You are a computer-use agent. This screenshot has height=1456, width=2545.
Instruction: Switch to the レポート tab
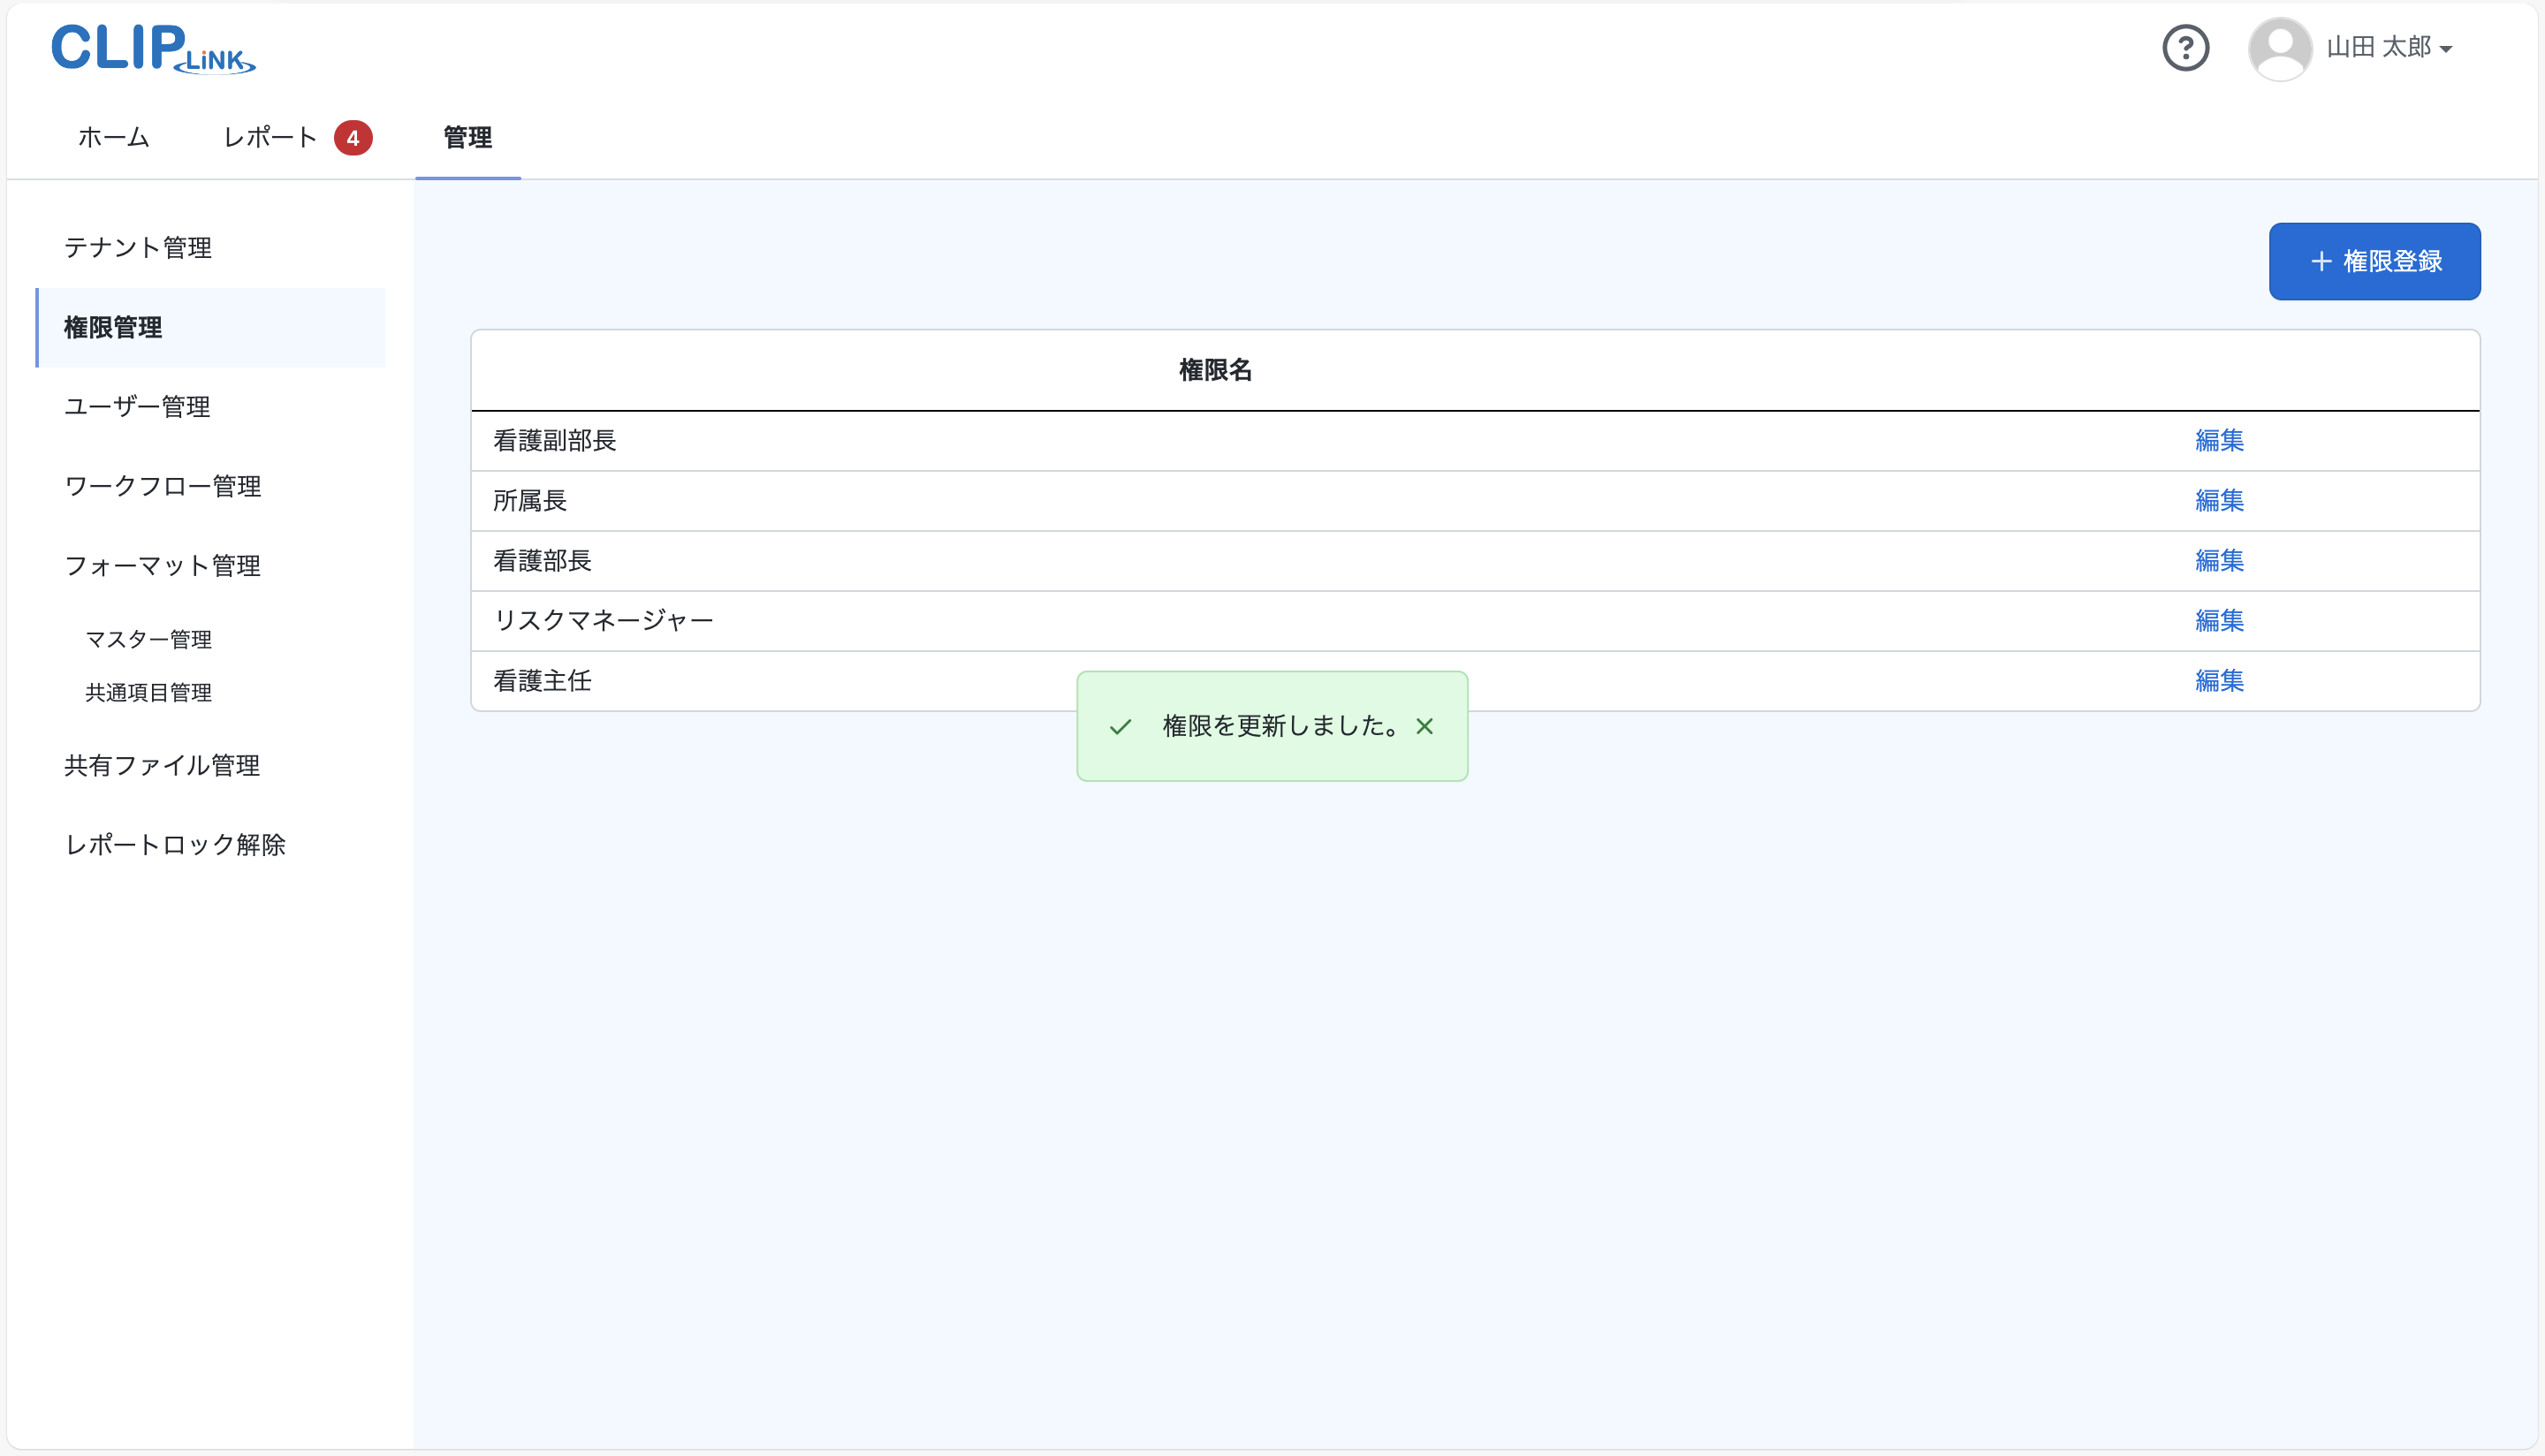pos(268,137)
